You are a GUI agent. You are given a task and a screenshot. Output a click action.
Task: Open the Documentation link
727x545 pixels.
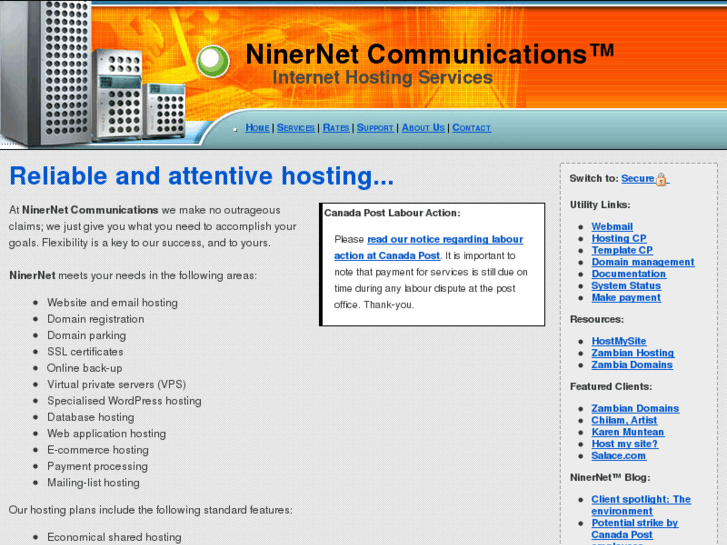tap(629, 274)
